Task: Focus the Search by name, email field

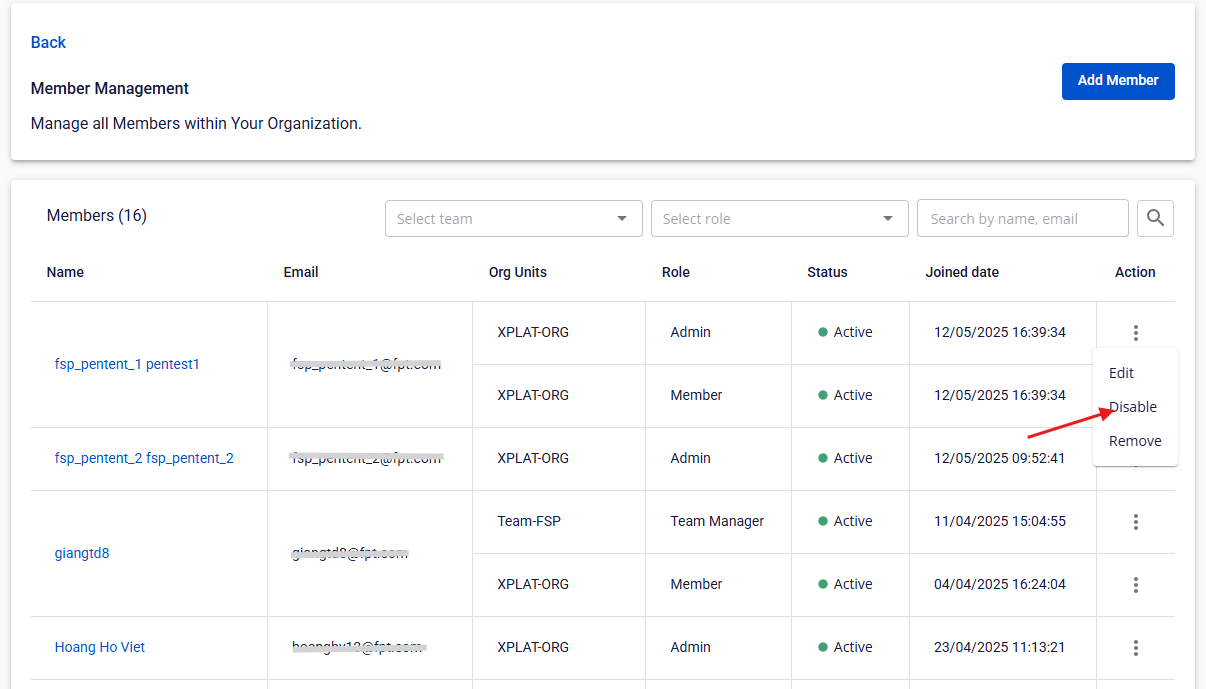Action: click(1022, 219)
